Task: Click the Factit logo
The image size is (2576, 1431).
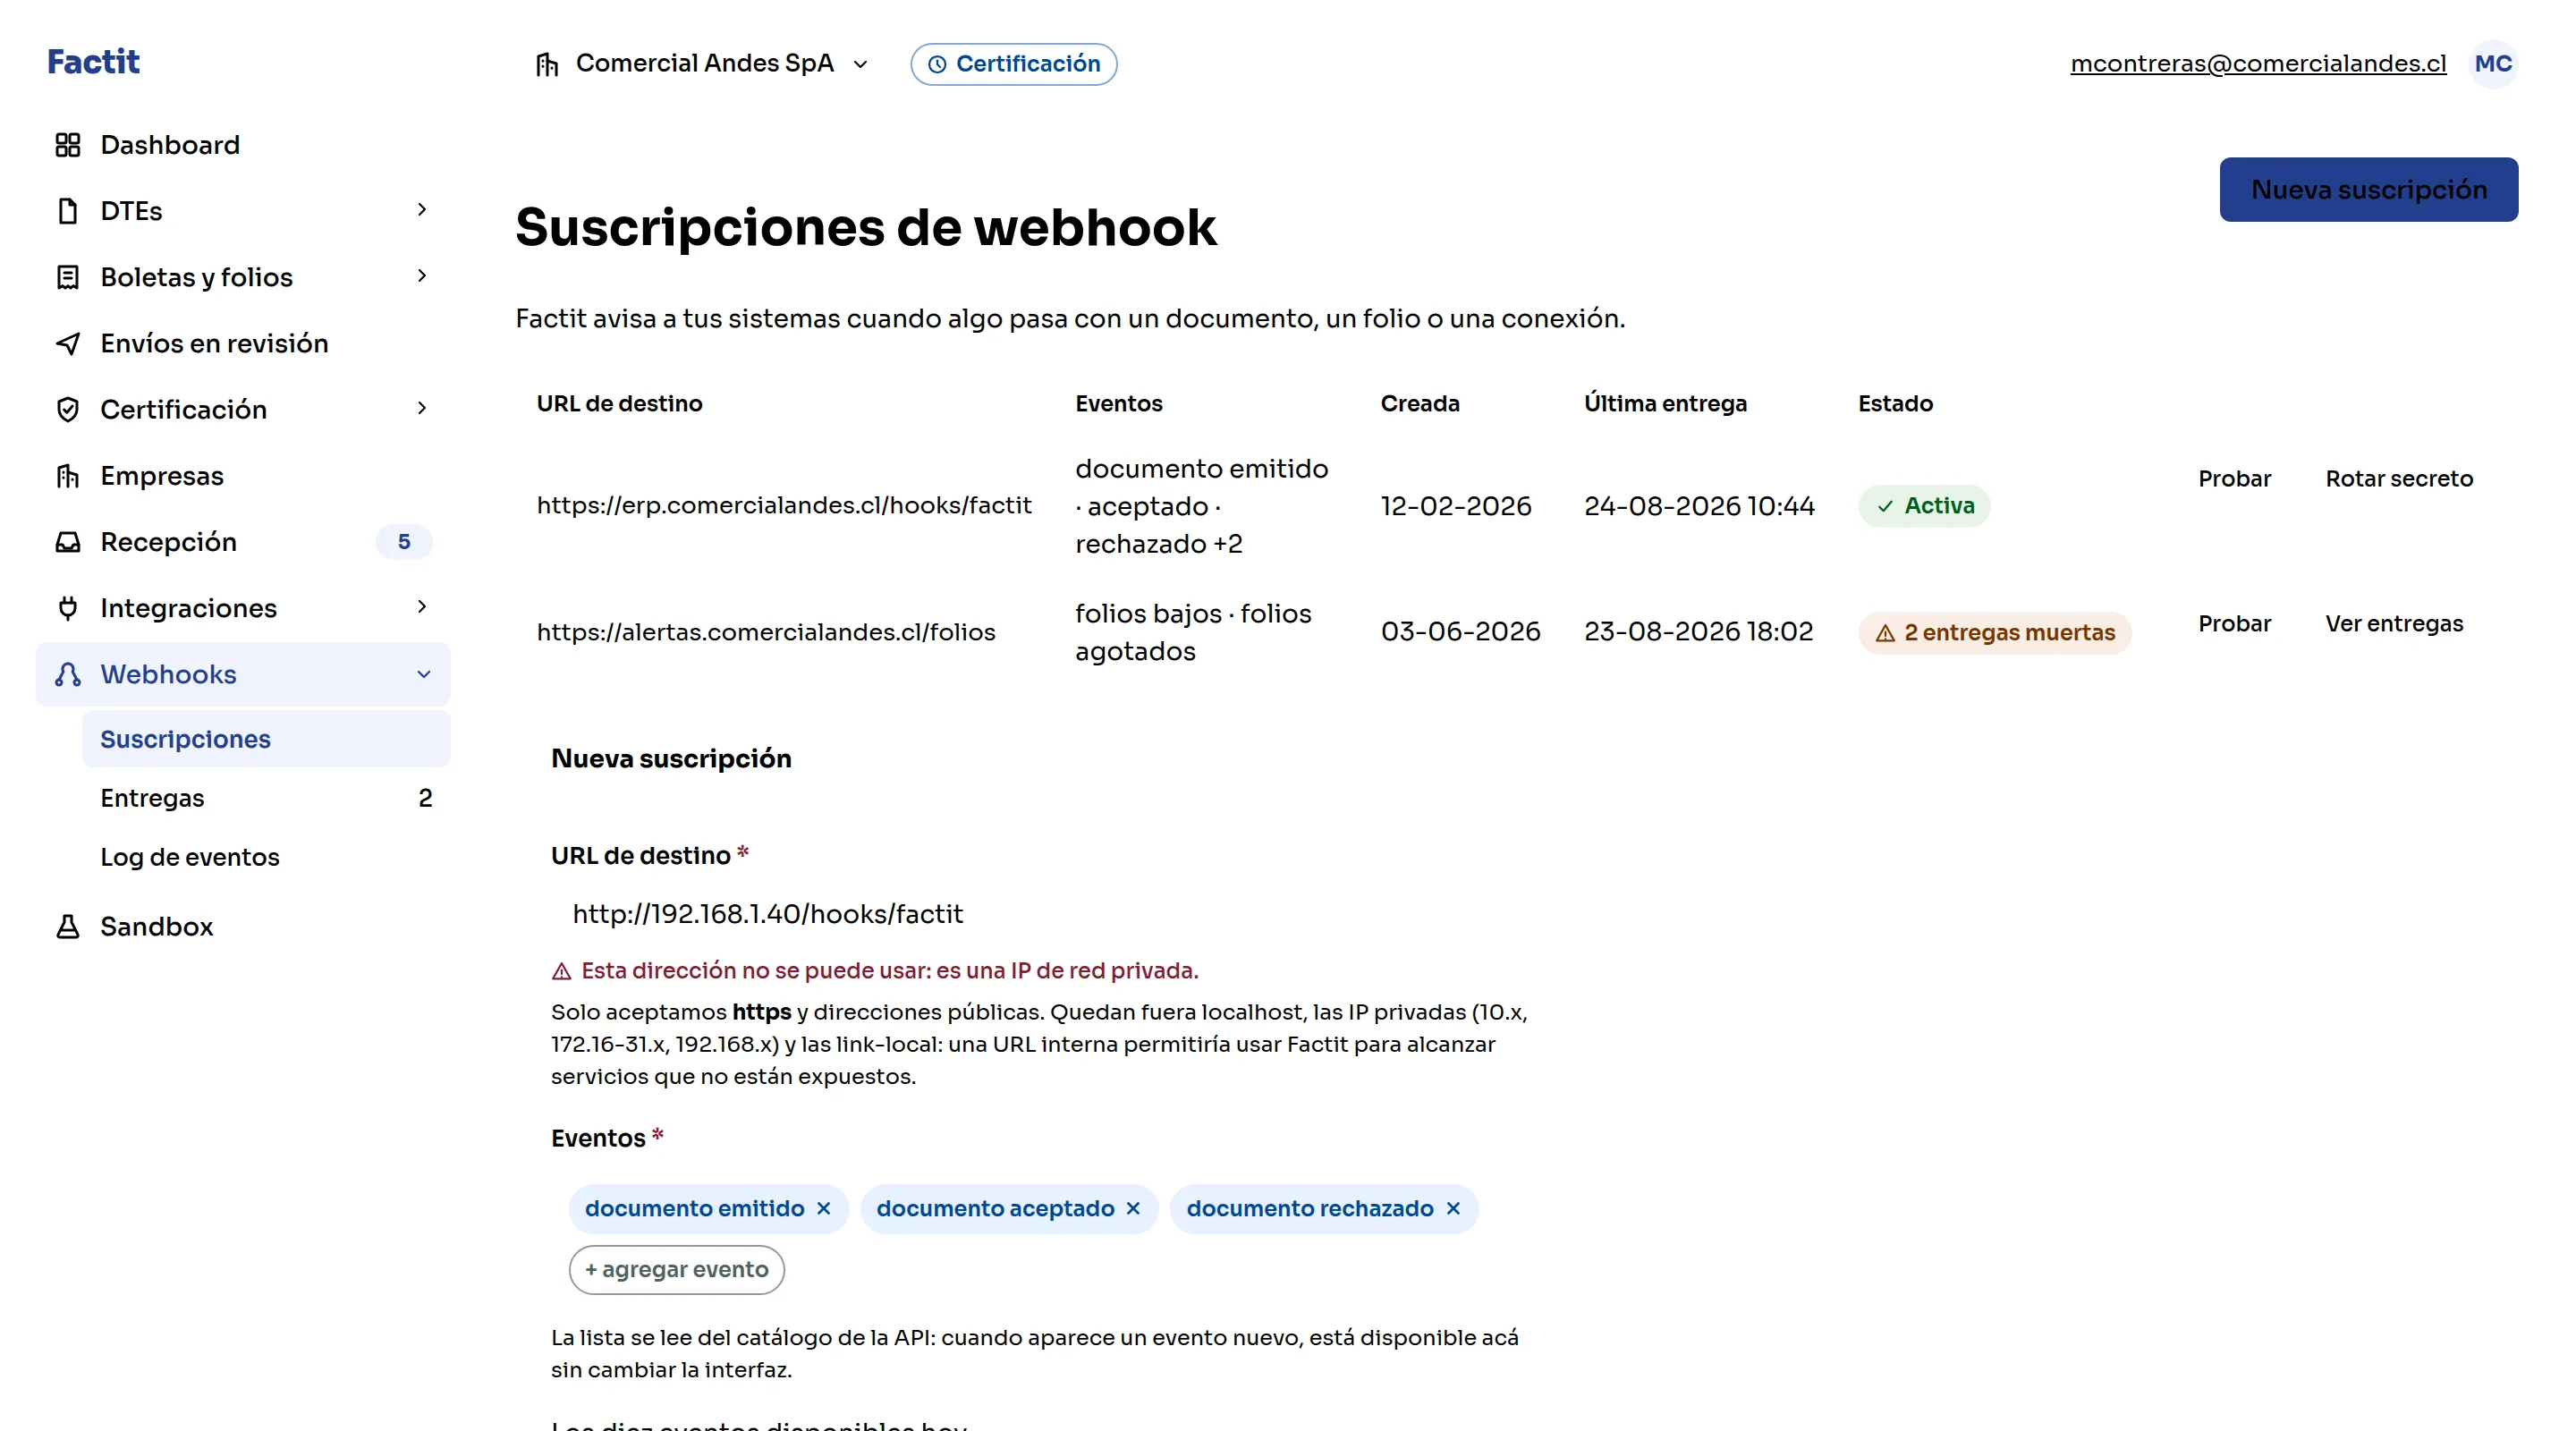Action: (x=93, y=62)
